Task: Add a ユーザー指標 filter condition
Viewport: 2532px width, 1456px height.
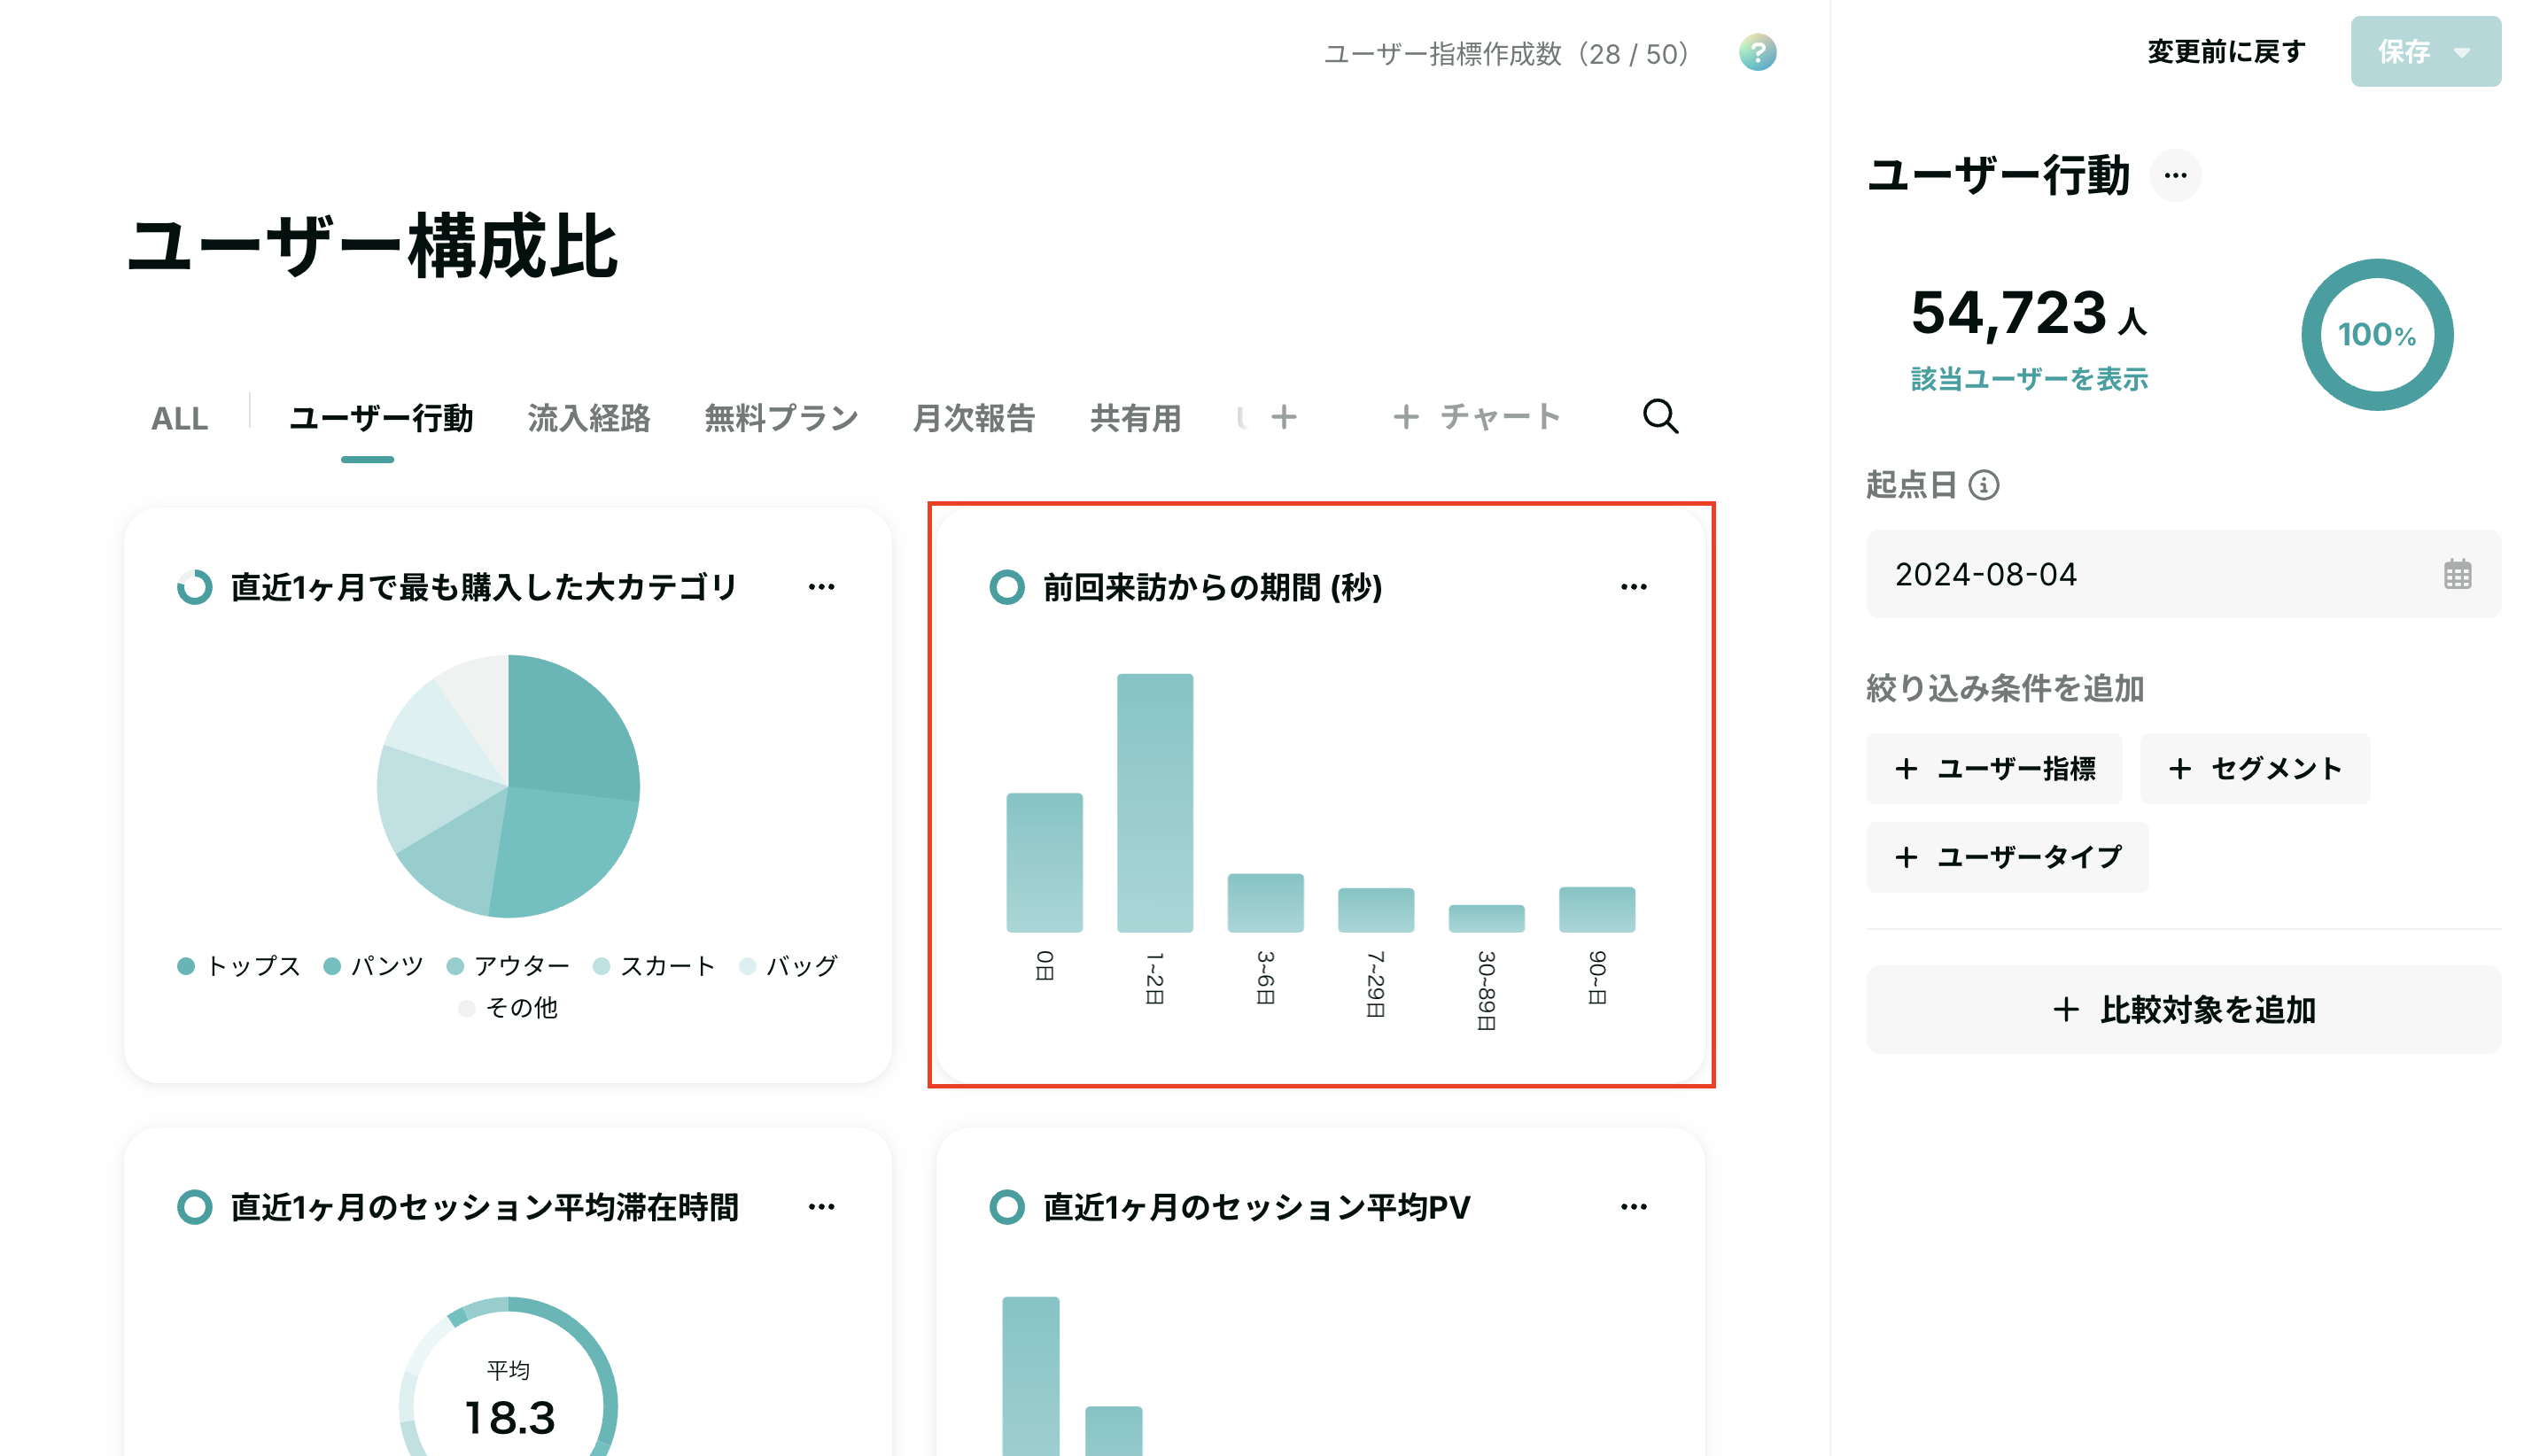Action: tap(1993, 768)
